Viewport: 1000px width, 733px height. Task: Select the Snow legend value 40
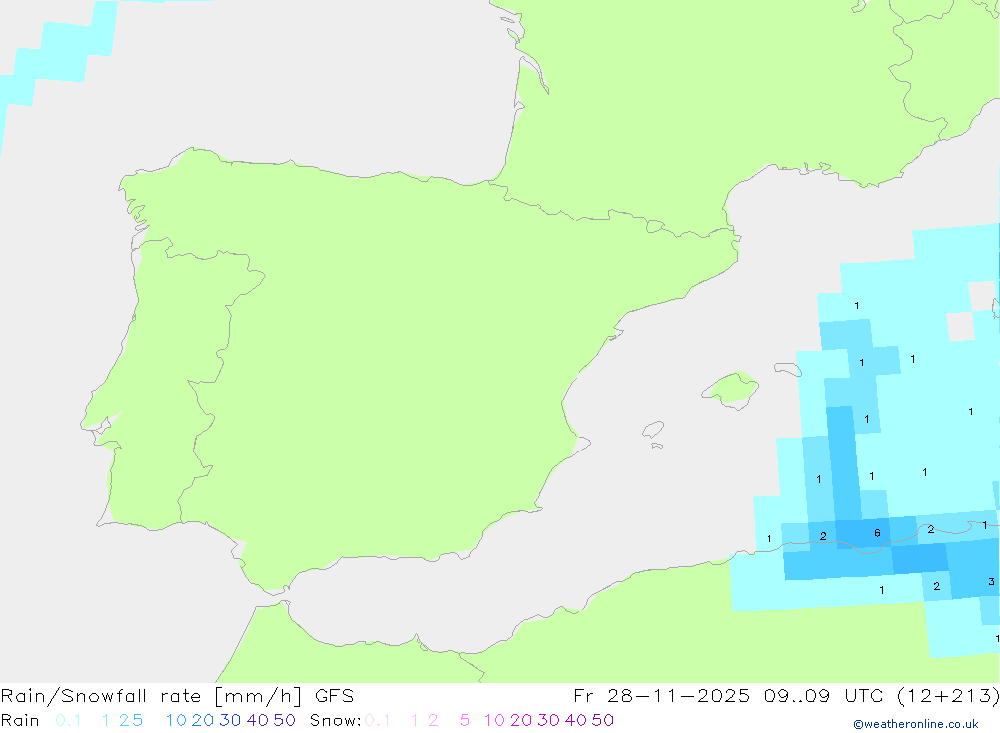click(x=576, y=720)
